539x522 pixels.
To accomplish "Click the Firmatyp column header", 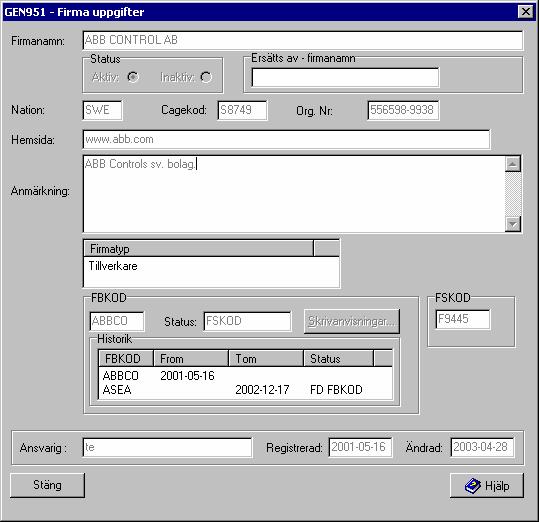I will [199, 248].
